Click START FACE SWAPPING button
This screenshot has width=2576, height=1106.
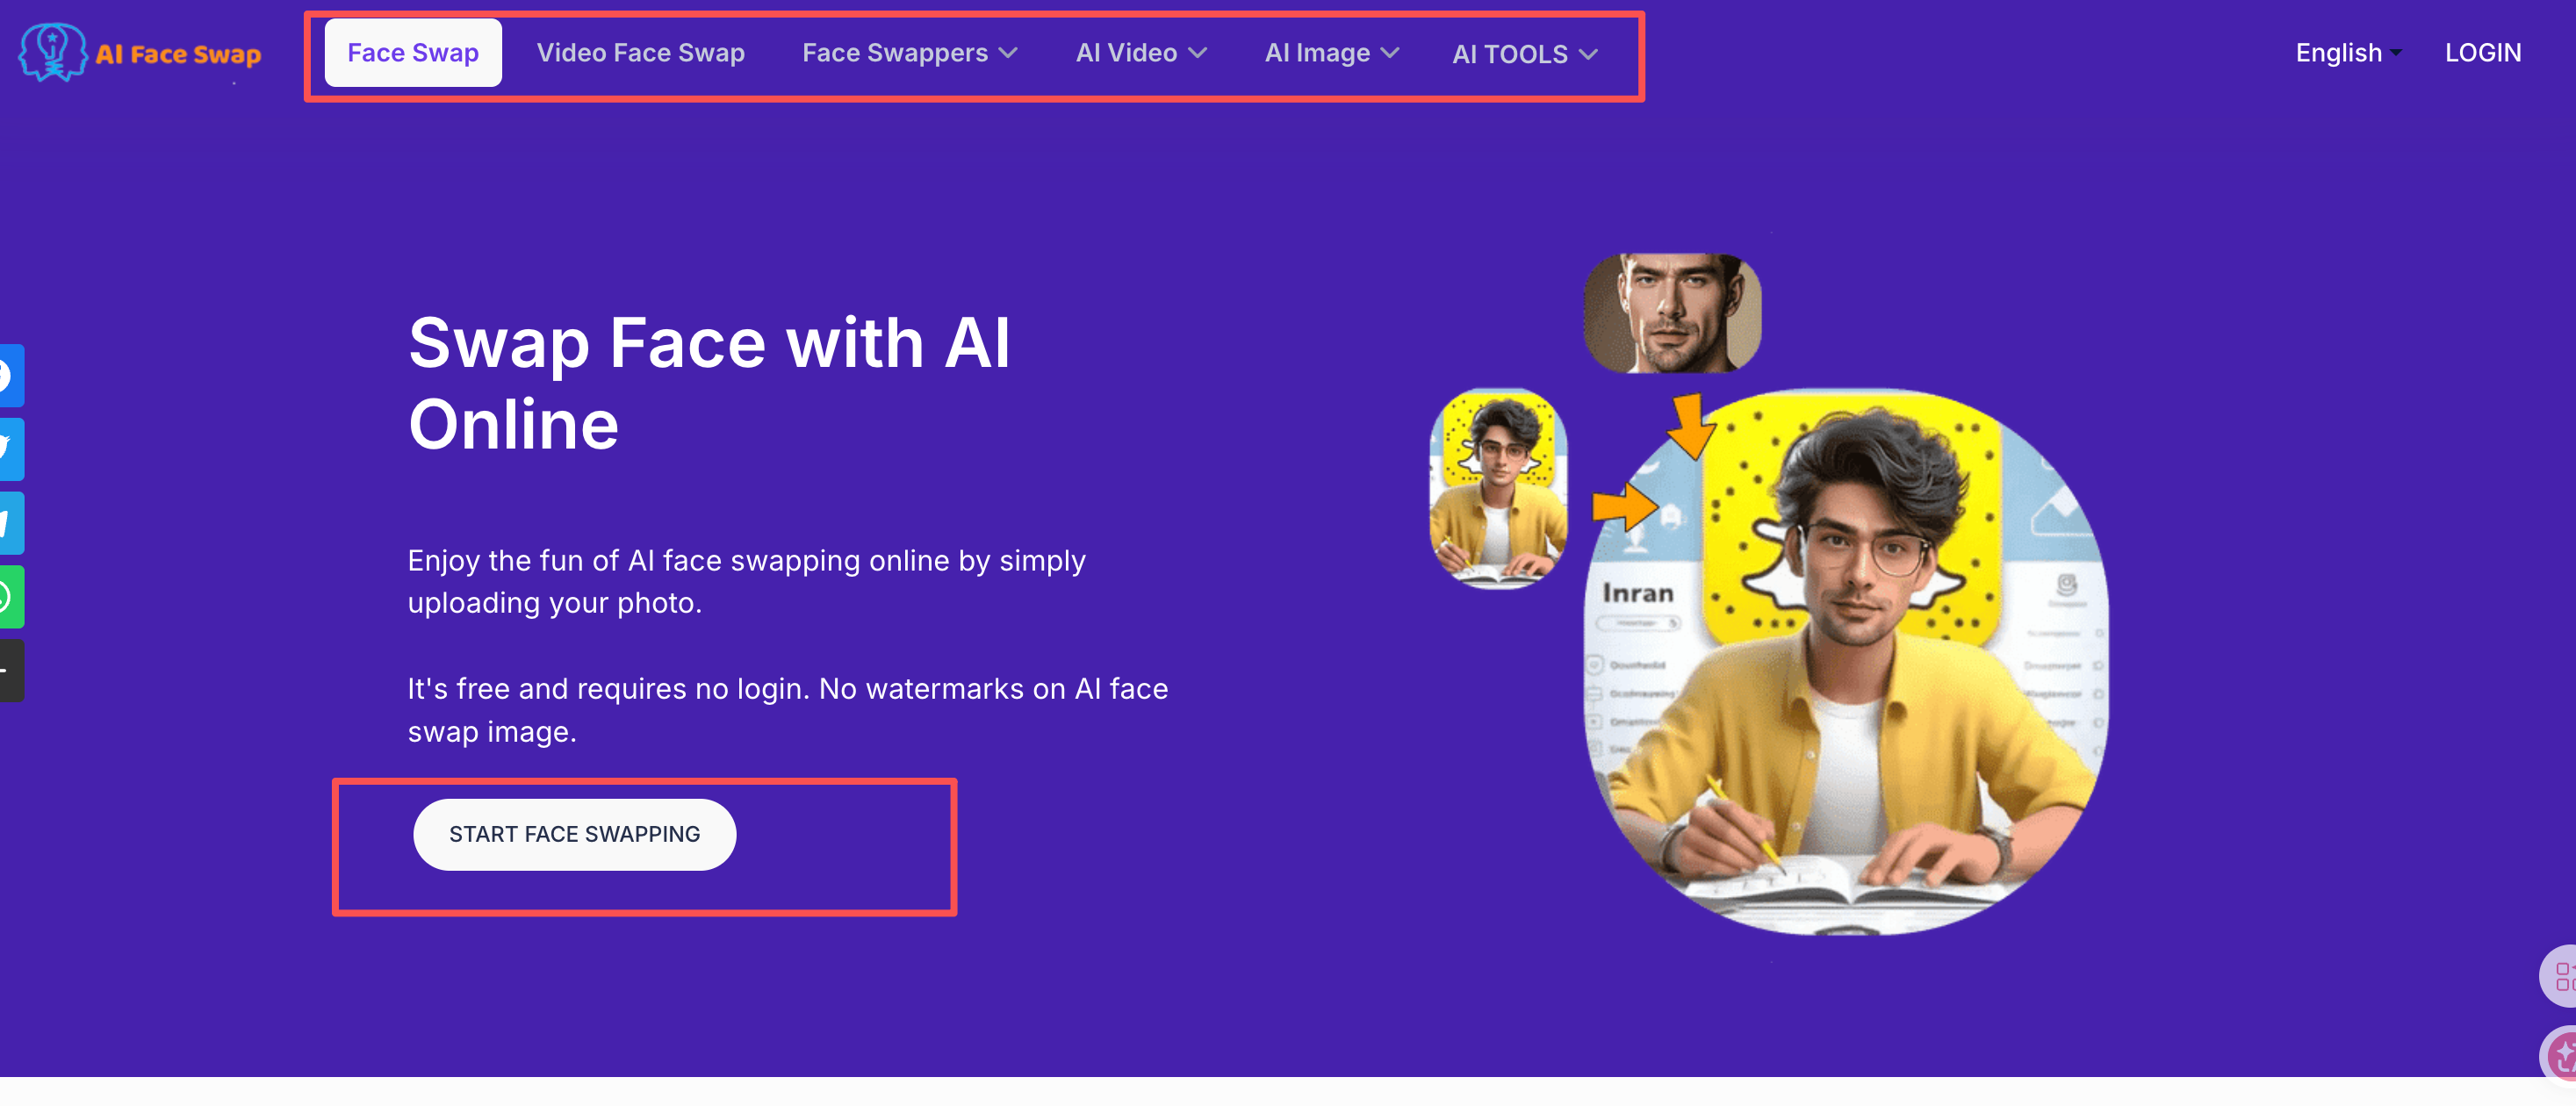point(574,834)
